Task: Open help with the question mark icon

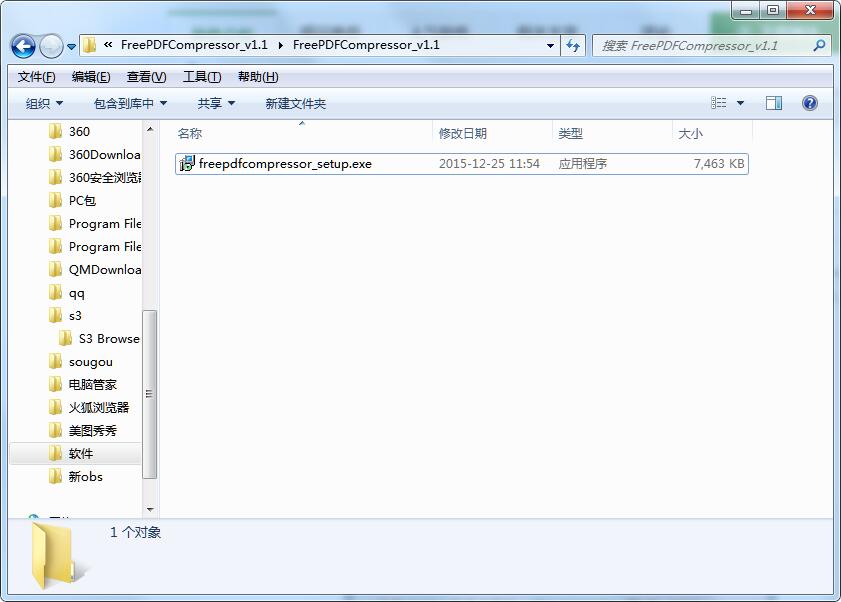Action: pyautogui.click(x=809, y=103)
